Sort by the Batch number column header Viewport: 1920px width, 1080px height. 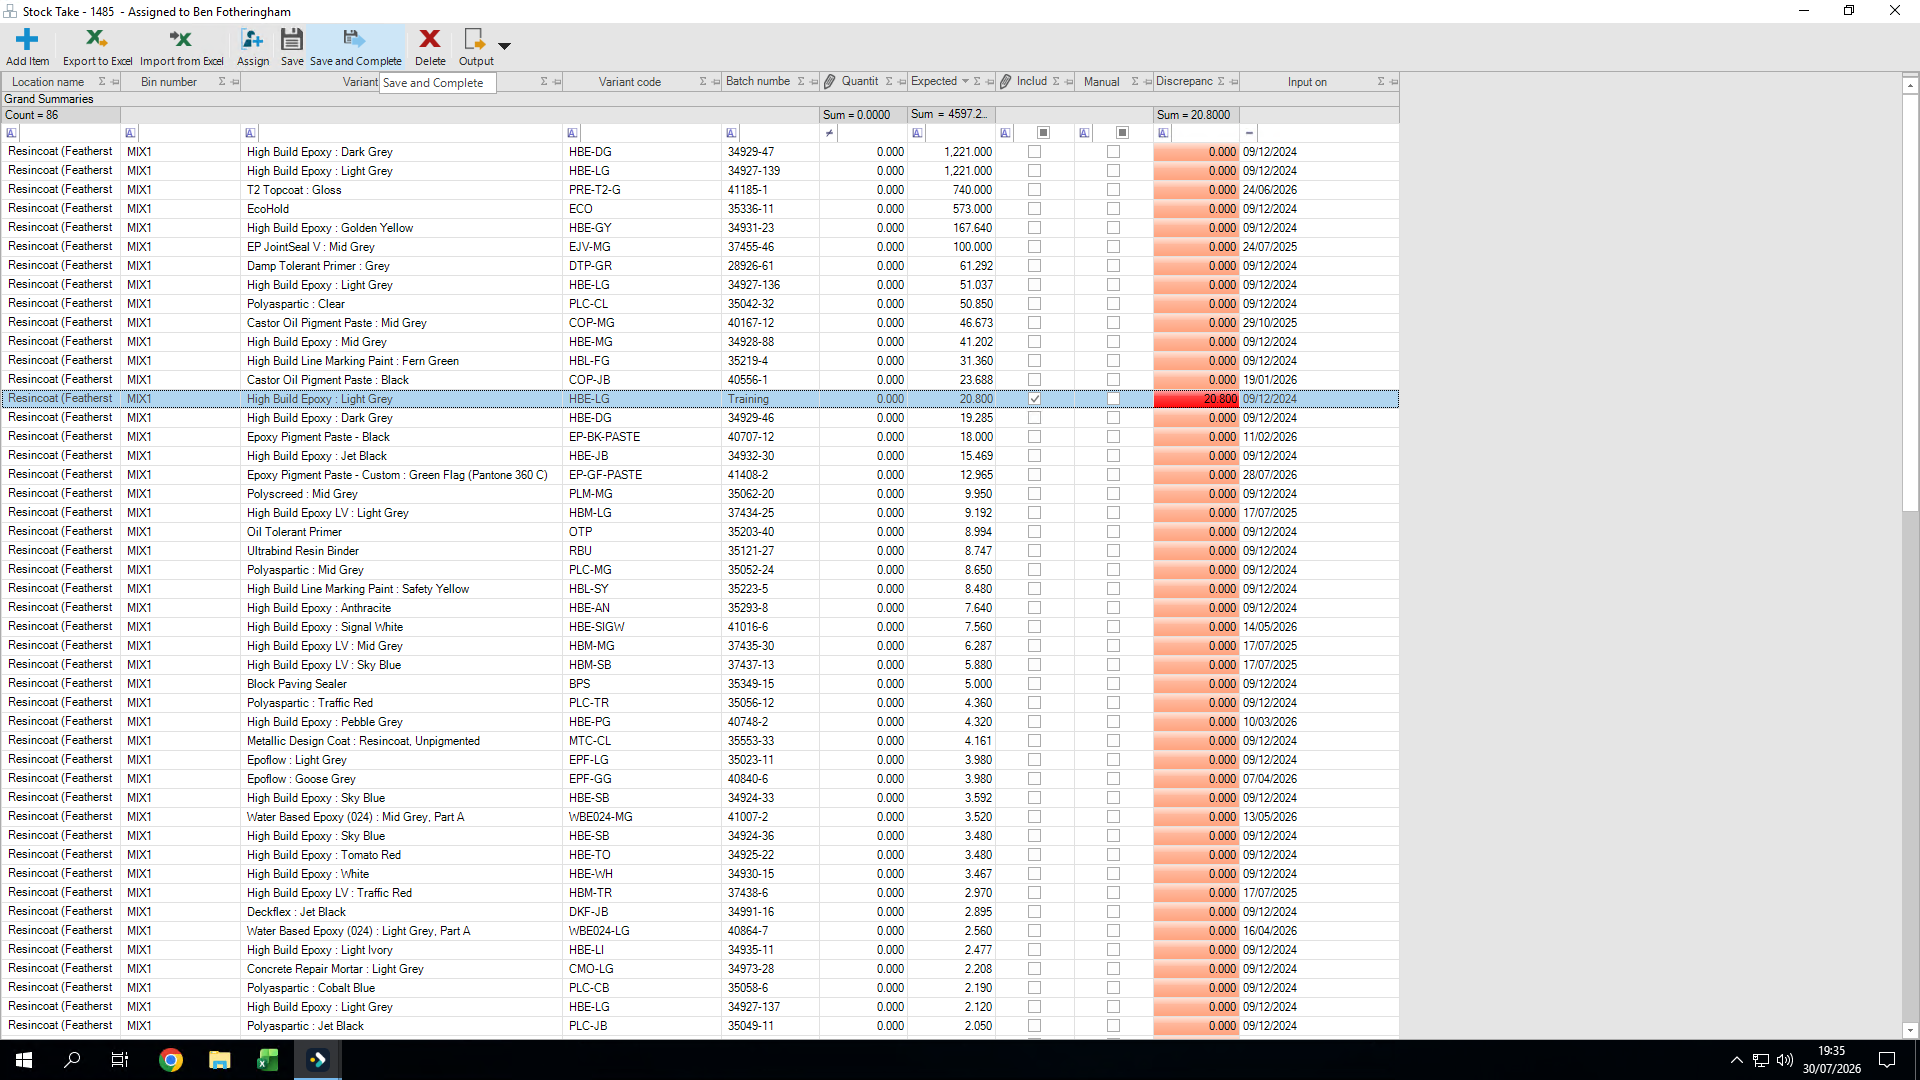pyautogui.click(x=758, y=82)
